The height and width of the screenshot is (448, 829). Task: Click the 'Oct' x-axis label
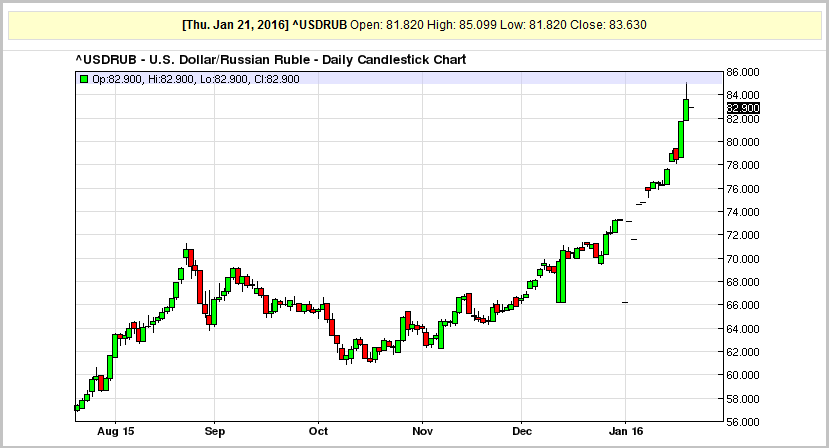point(318,431)
